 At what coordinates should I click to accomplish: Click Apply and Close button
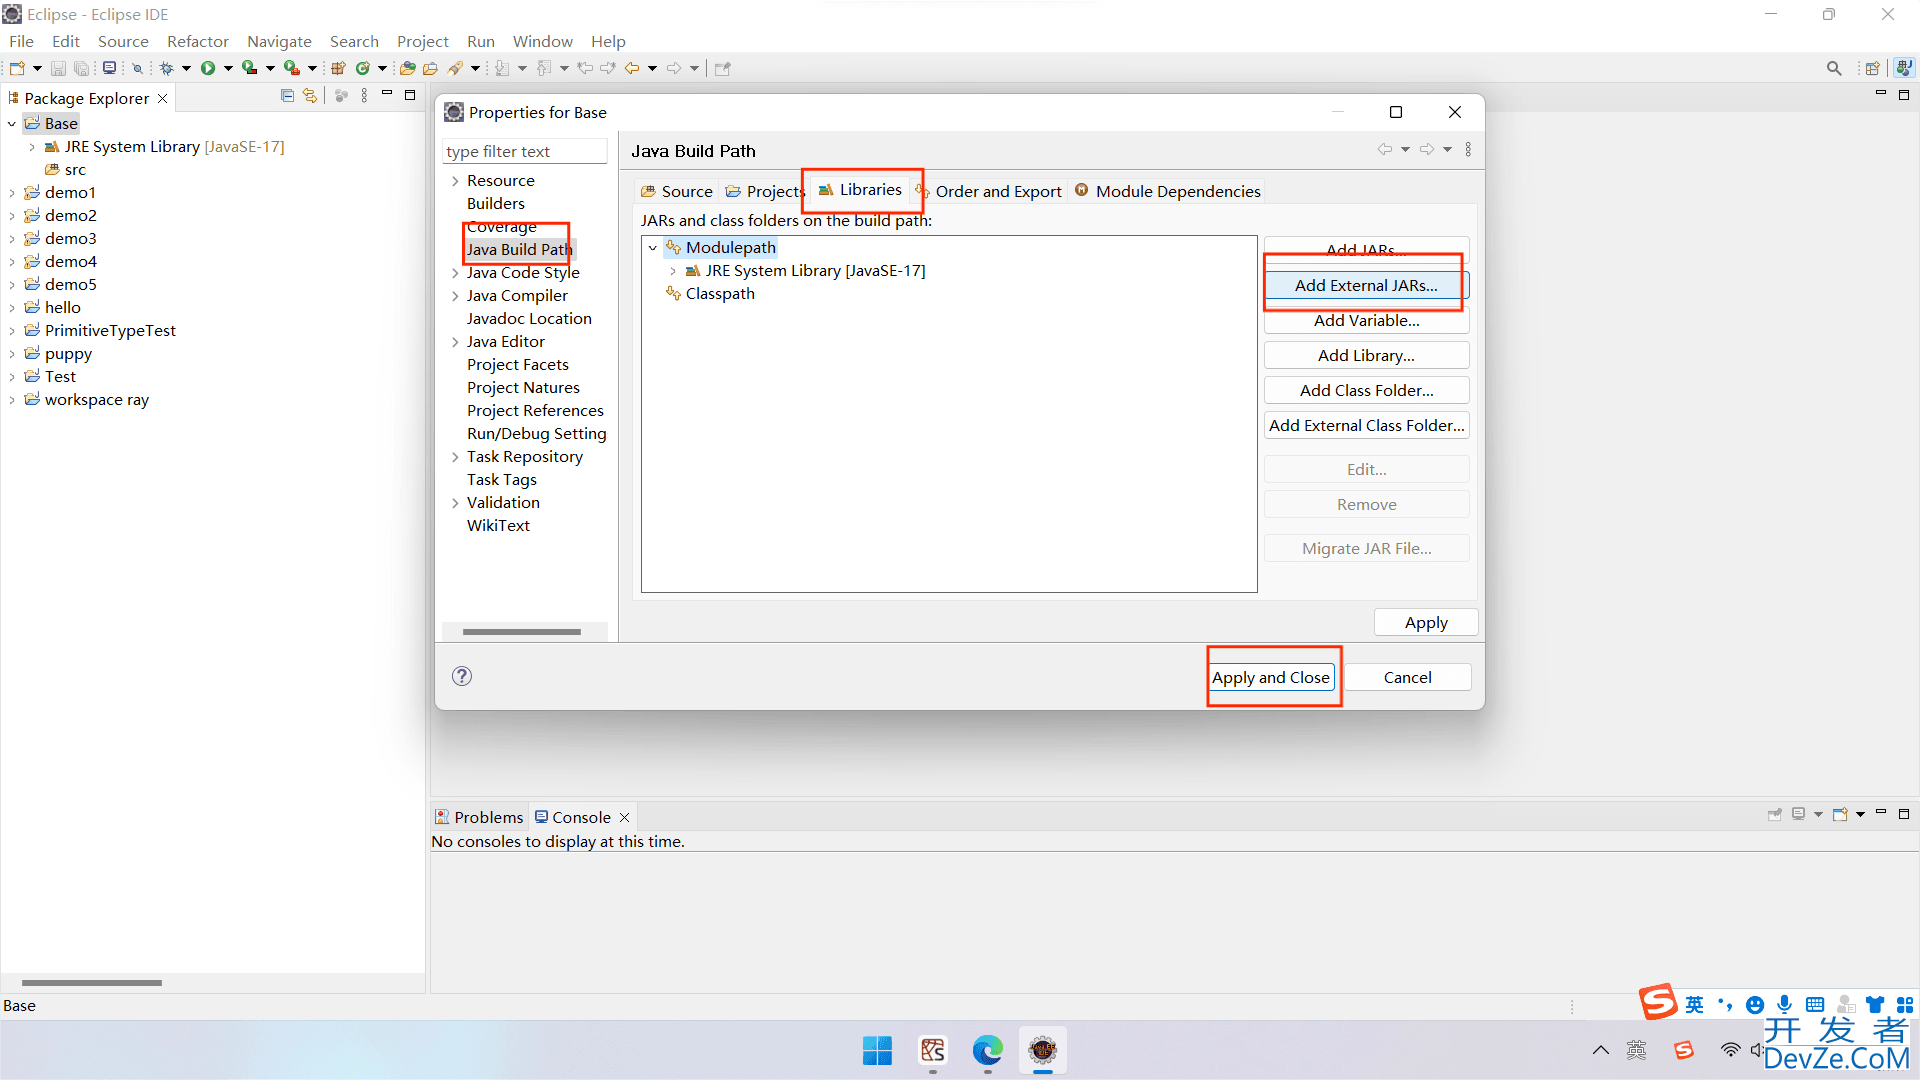[1271, 675]
